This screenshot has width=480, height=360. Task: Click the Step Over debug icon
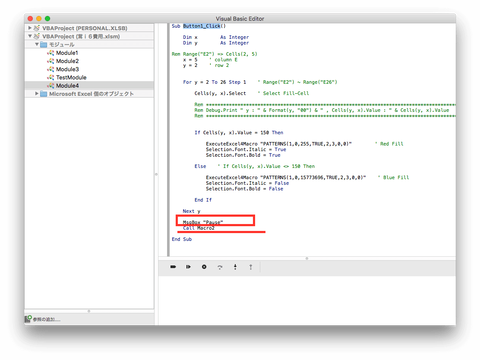pos(220,267)
